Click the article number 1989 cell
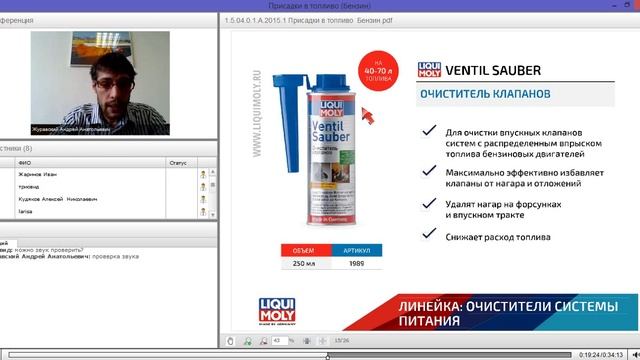640x360 pixels. (356, 264)
